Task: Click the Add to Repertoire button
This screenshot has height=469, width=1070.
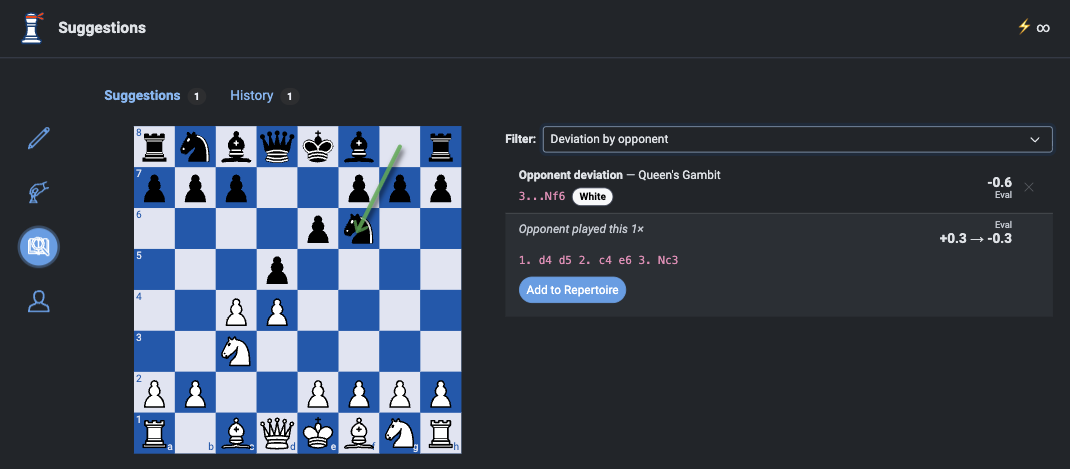Action: click(x=572, y=290)
